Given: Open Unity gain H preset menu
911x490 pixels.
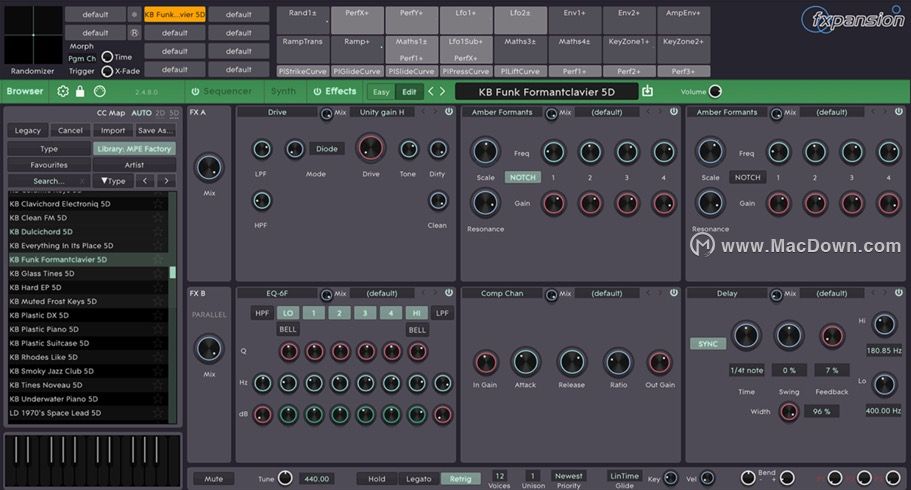Looking at the screenshot, I should [x=382, y=112].
